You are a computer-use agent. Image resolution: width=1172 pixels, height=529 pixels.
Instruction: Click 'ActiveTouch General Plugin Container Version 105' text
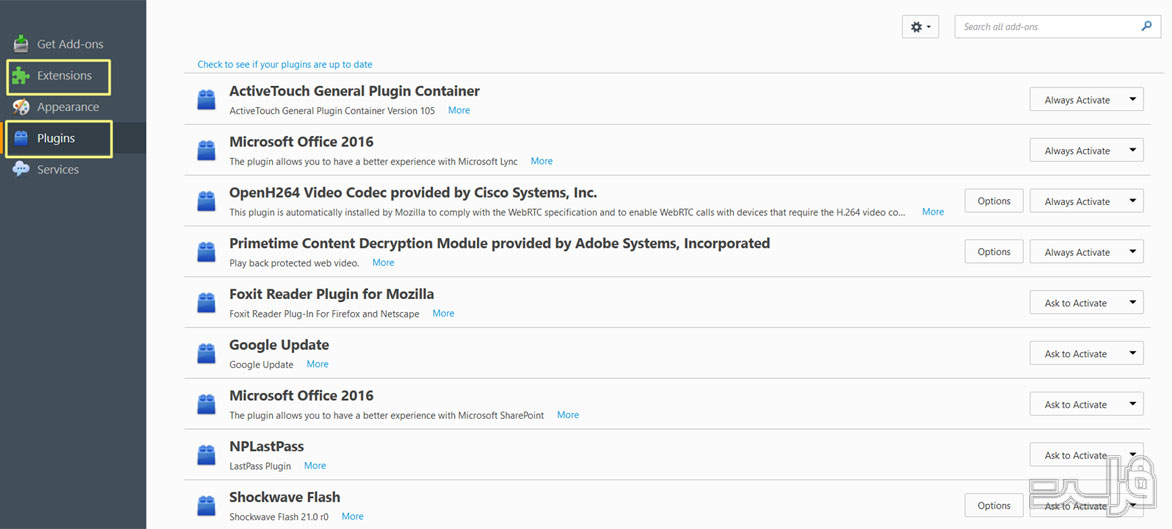pos(332,110)
